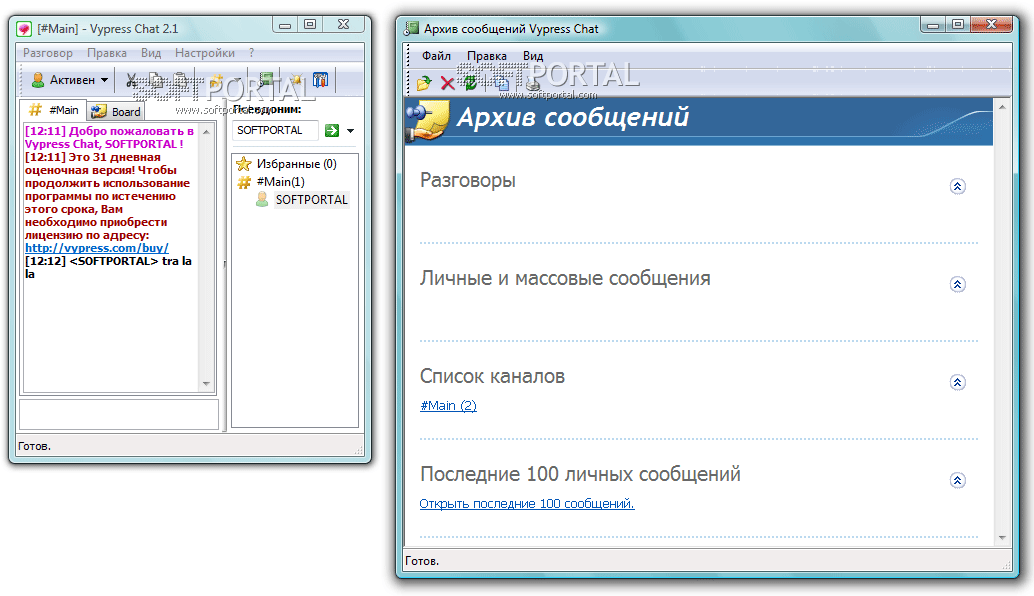Screen dimensions: 1034x596
Task: Click the green user status icon beside Активен
Action: [x=38, y=80]
